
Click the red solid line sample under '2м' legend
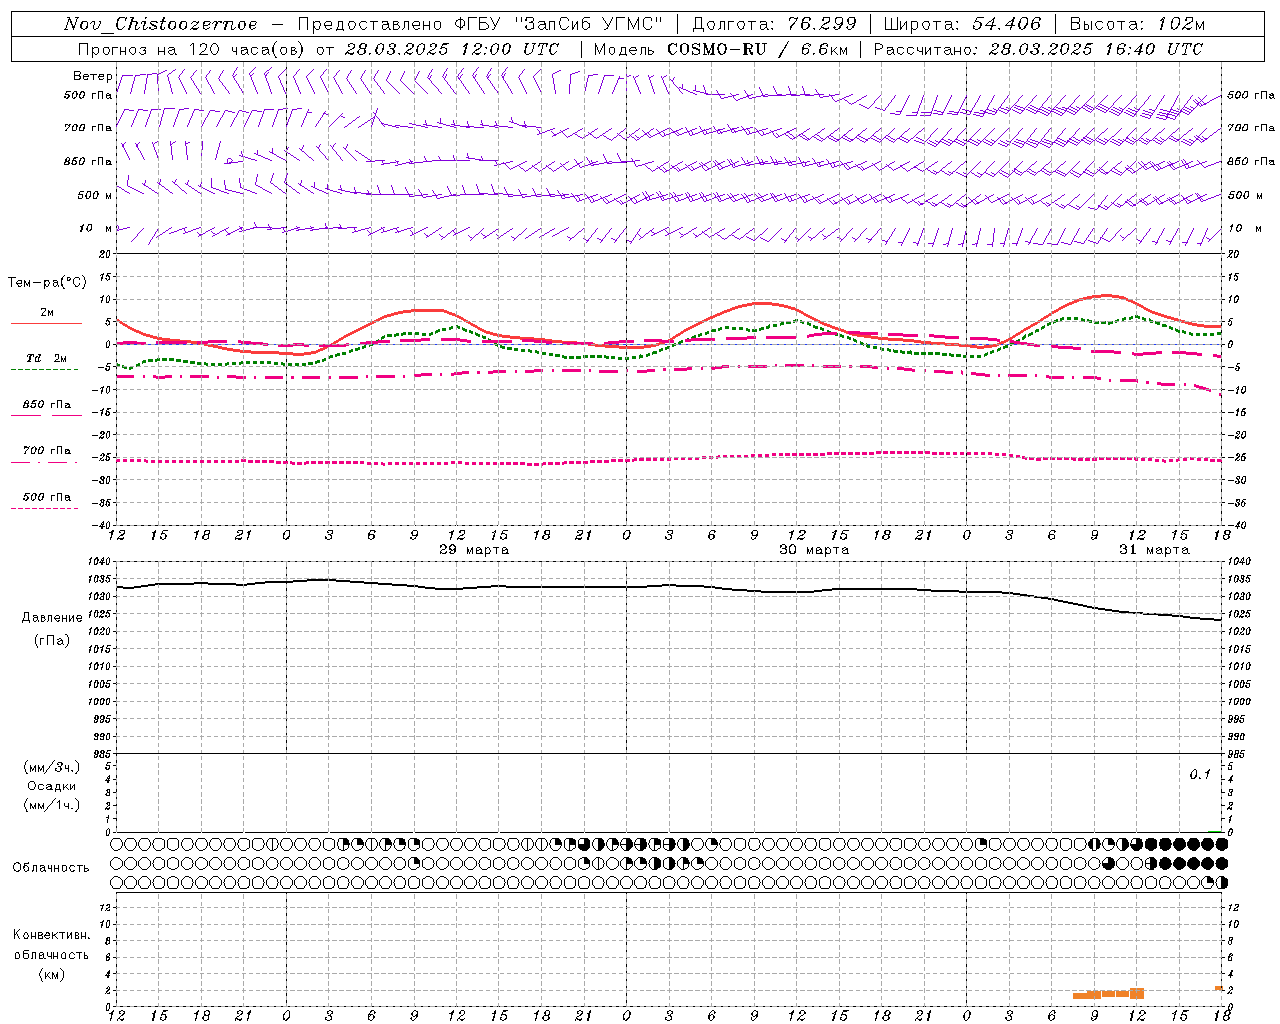(47, 323)
